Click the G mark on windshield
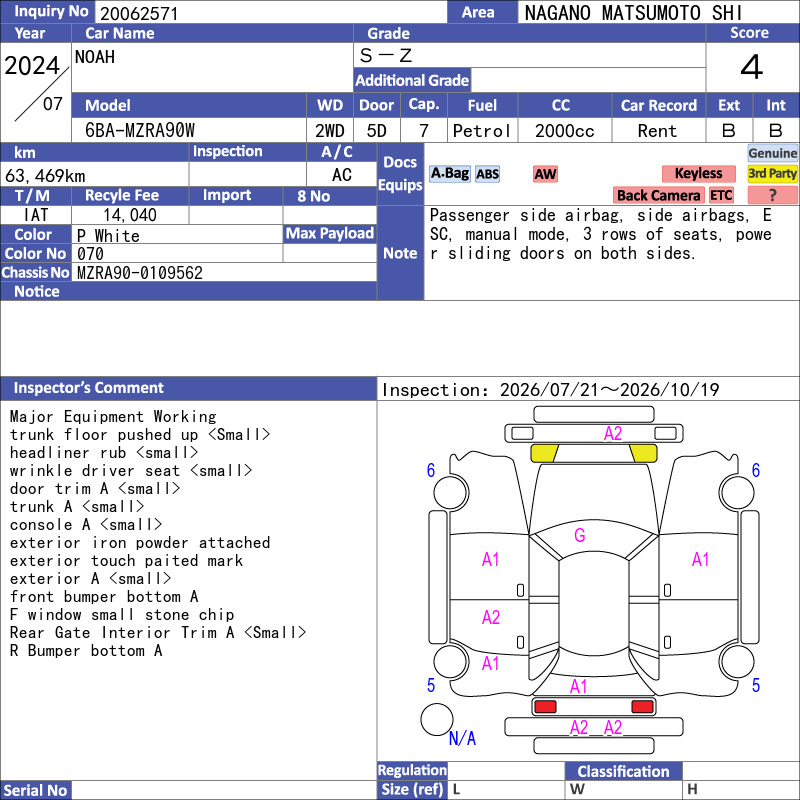Image resolution: width=800 pixels, height=800 pixels. pyautogui.click(x=580, y=535)
